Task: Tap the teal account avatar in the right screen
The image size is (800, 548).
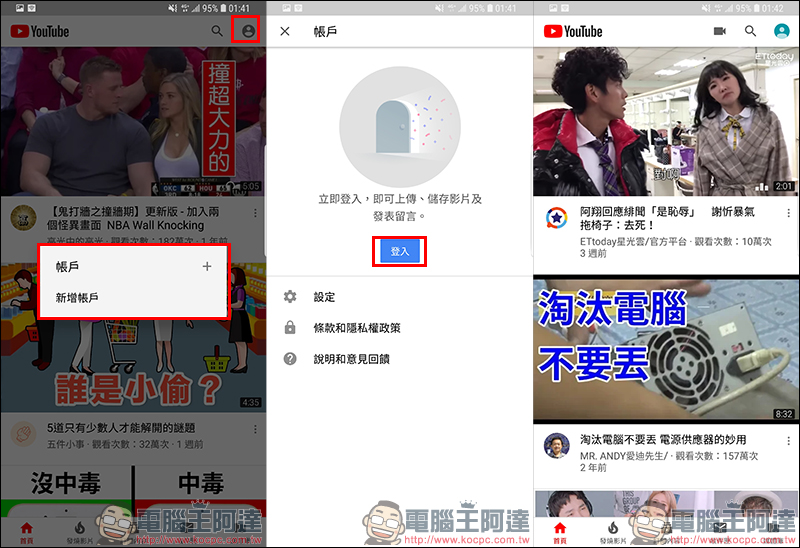Action: (x=782, y=31)
